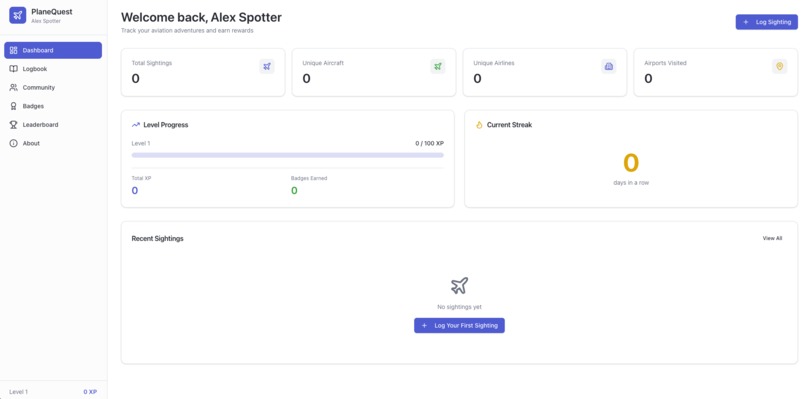Open the Dashboard sidebar item

(53, 50)
